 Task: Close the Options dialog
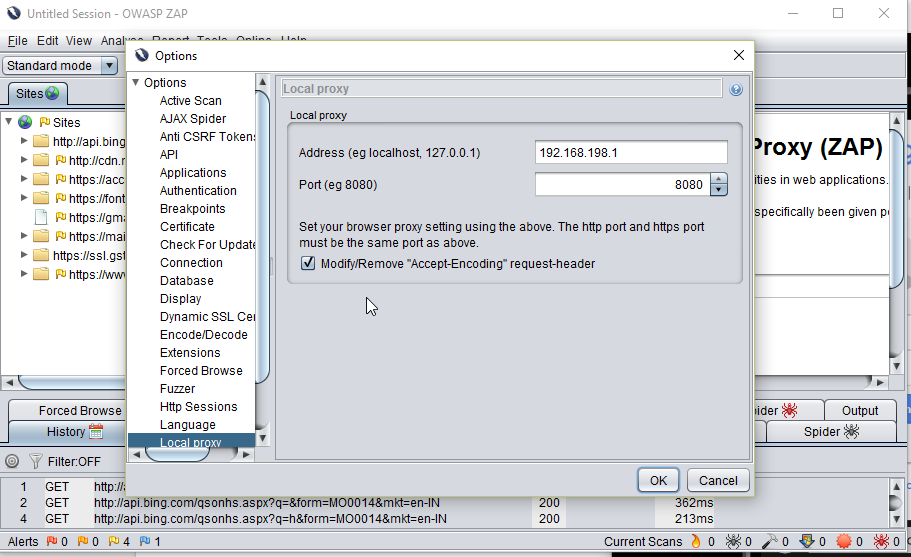point(738,55)
